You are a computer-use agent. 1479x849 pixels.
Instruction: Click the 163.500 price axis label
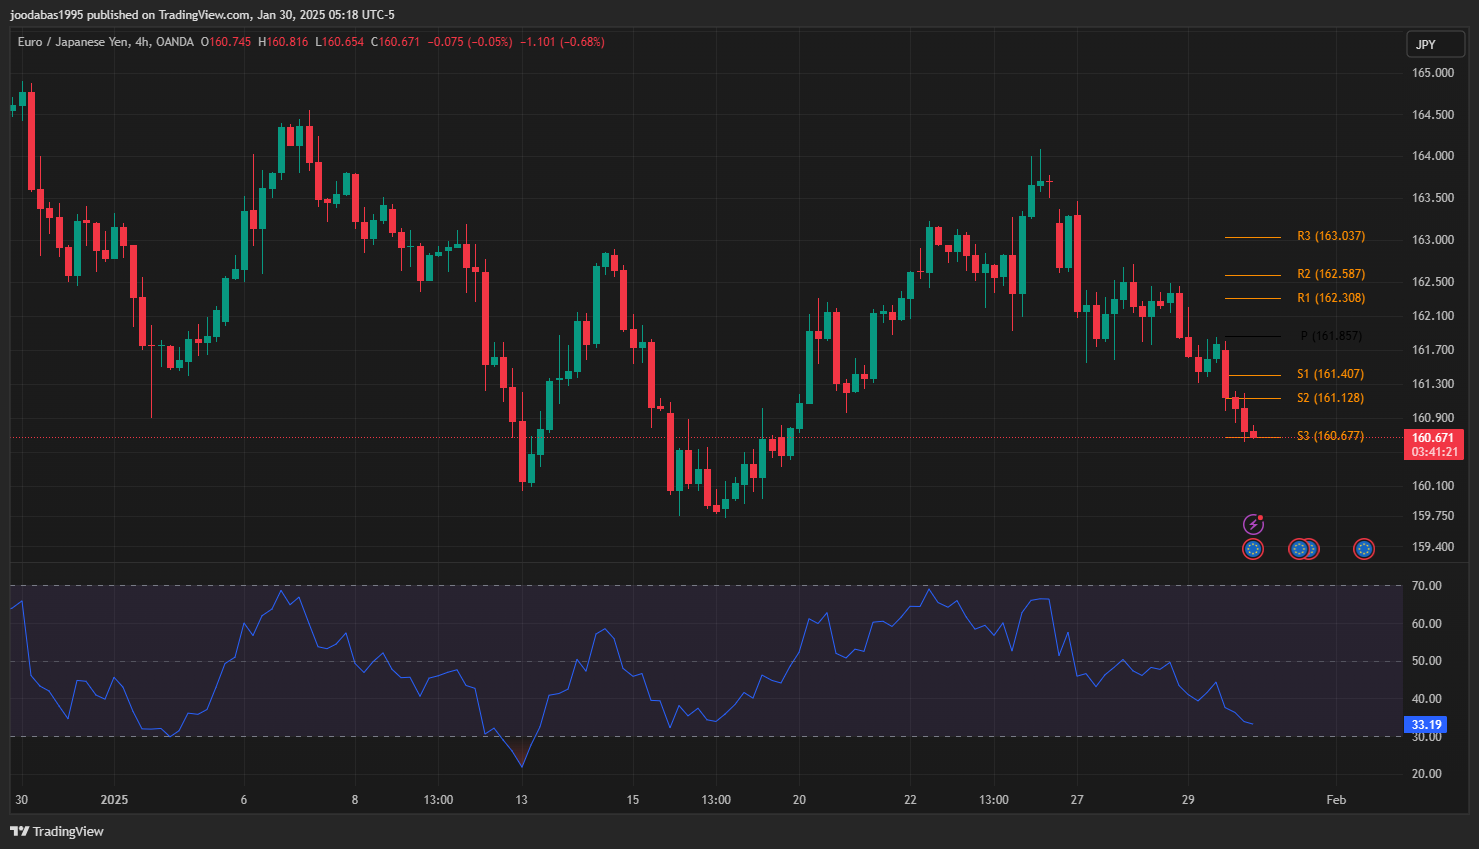[x=1433, y=198]
